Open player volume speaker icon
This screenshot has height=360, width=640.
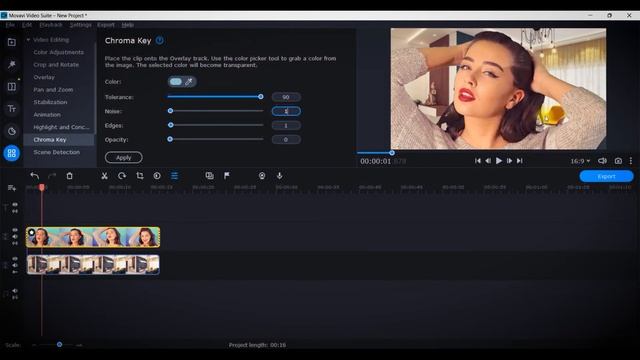[x=602, y=161]
